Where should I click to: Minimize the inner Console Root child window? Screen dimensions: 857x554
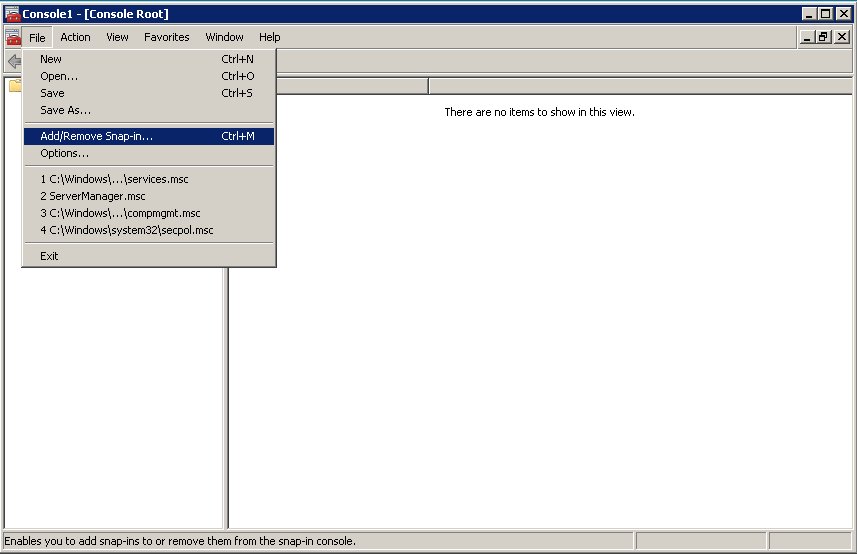point(808,37)
